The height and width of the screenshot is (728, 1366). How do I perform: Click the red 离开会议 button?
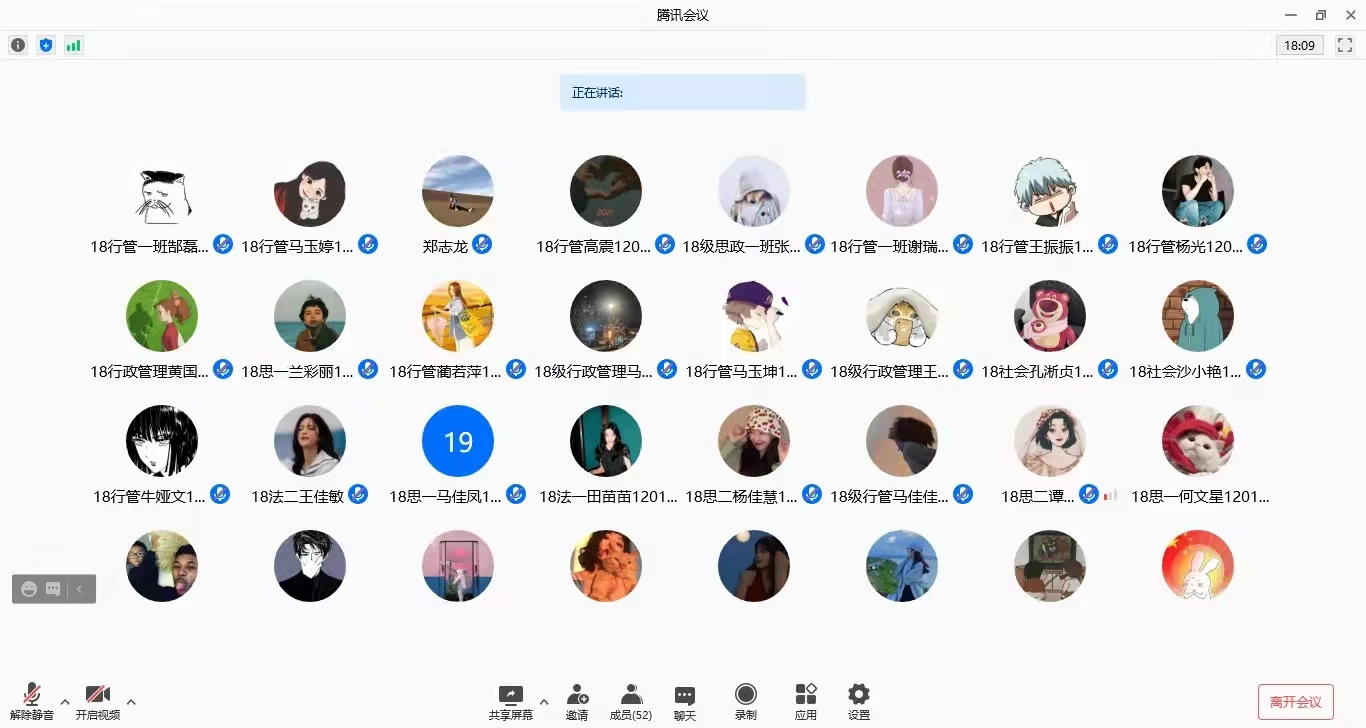(x=1295, y=702)
